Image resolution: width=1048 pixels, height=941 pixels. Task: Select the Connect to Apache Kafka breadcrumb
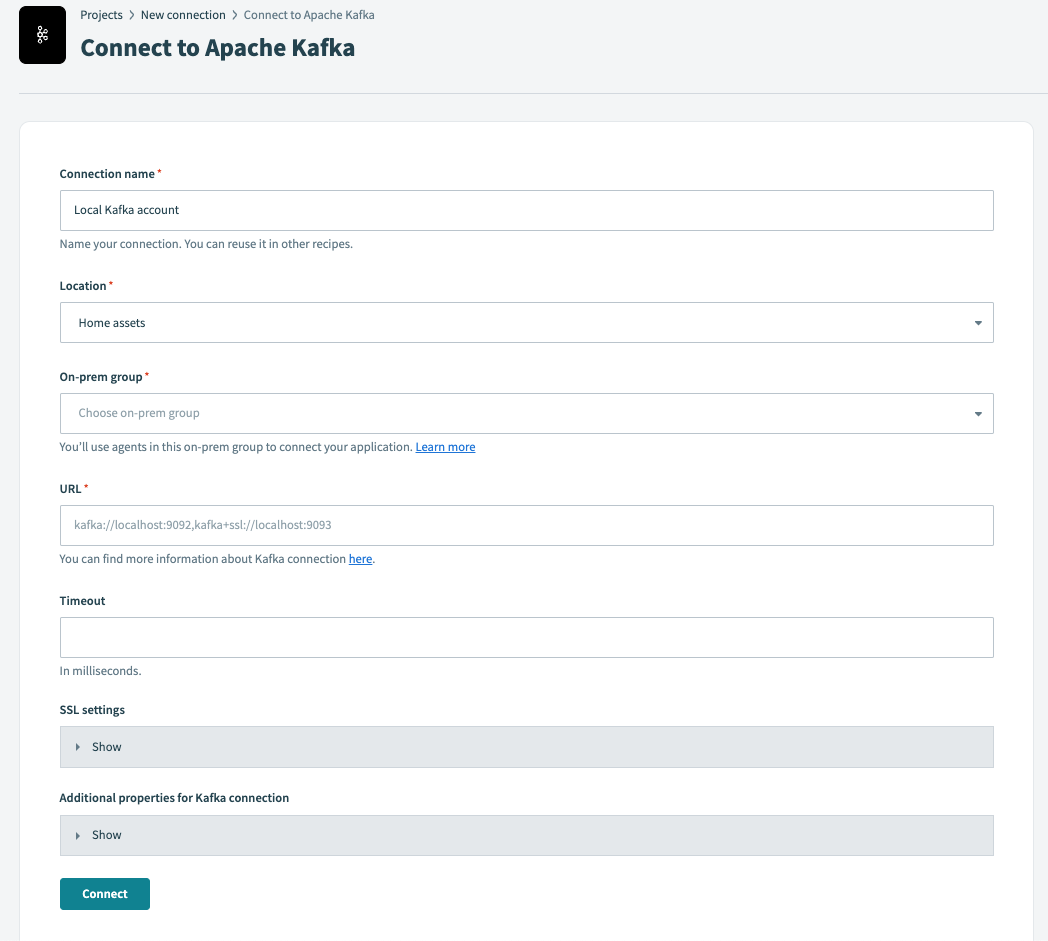point(309,14)
